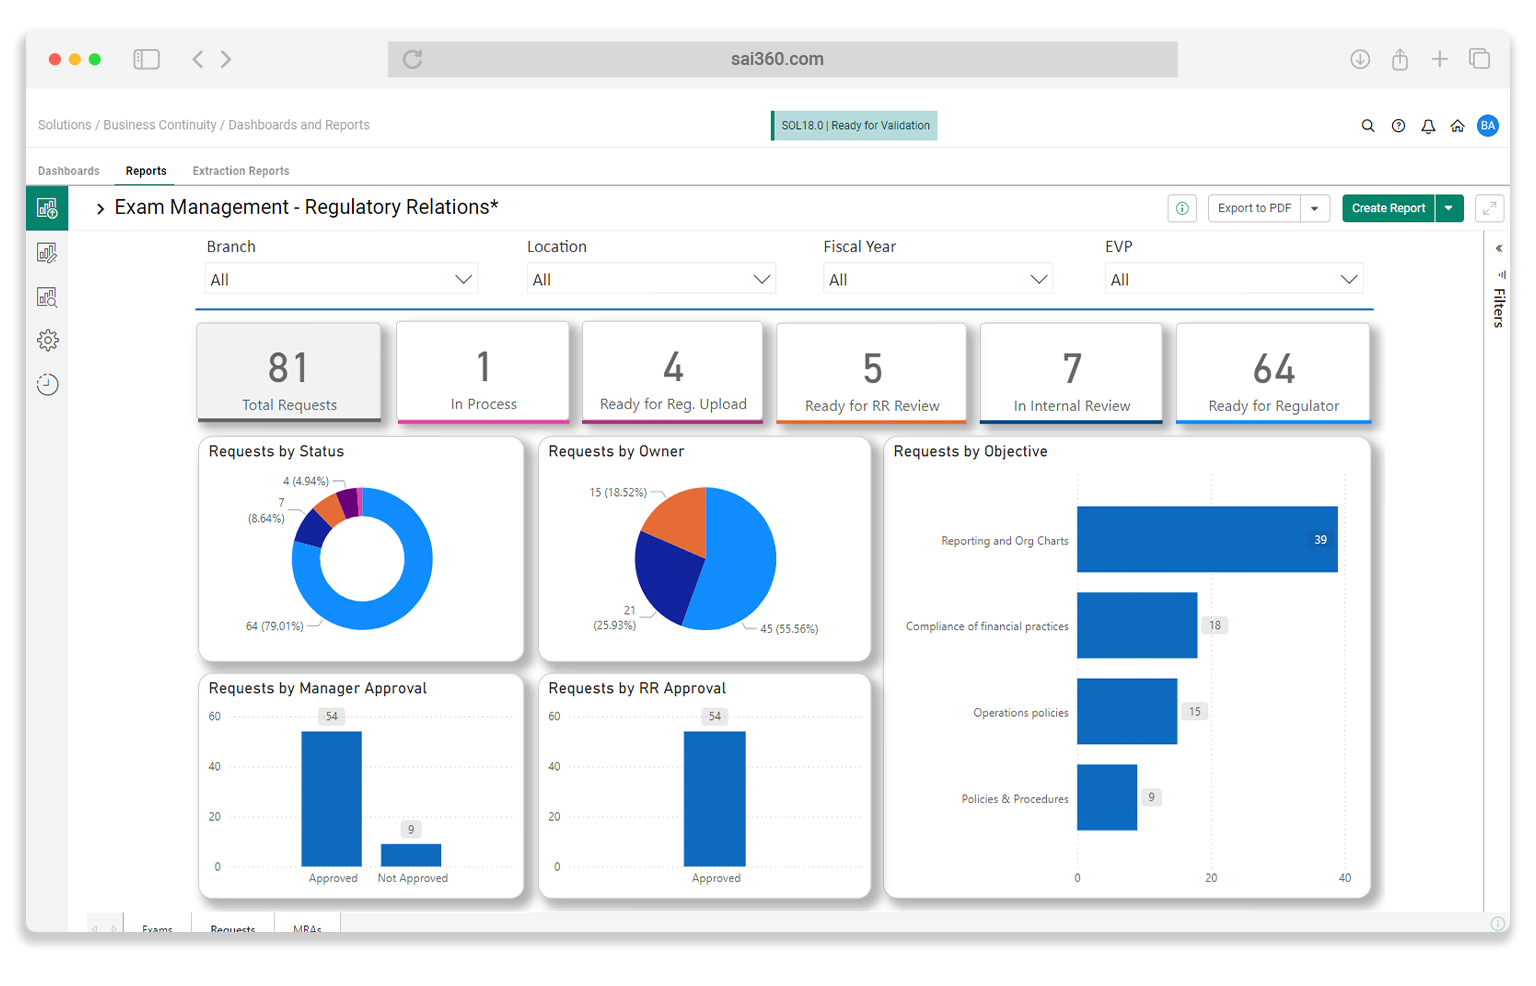The width and height of the screenshot is (1536, 986).
Task: Expand the report to full screen
Action: [x=1489, y=208]
